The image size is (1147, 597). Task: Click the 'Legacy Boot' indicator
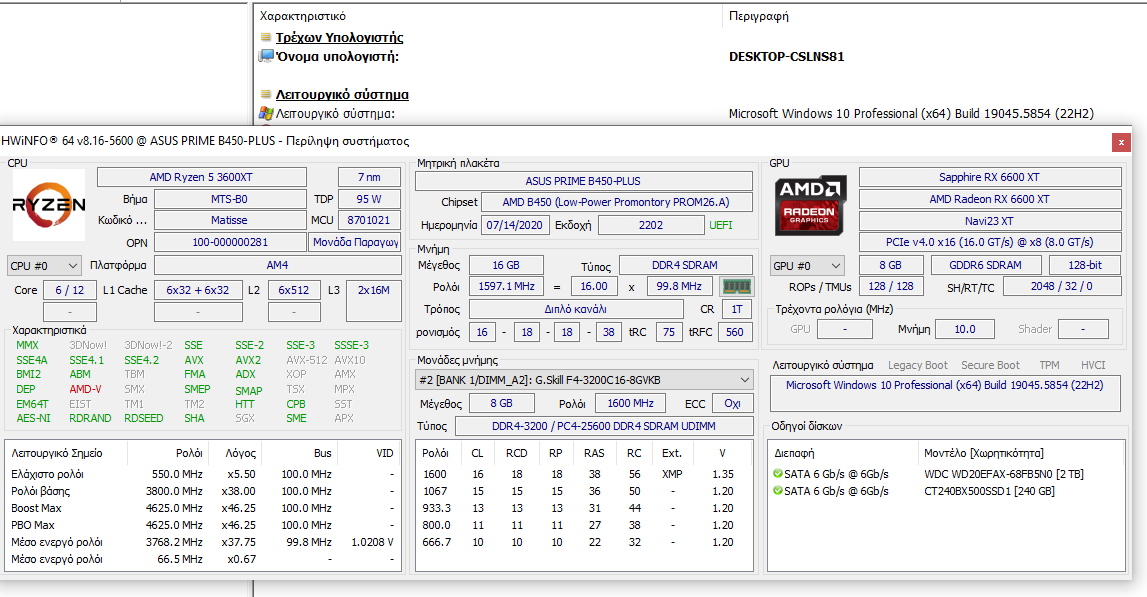tap(917, 365)
